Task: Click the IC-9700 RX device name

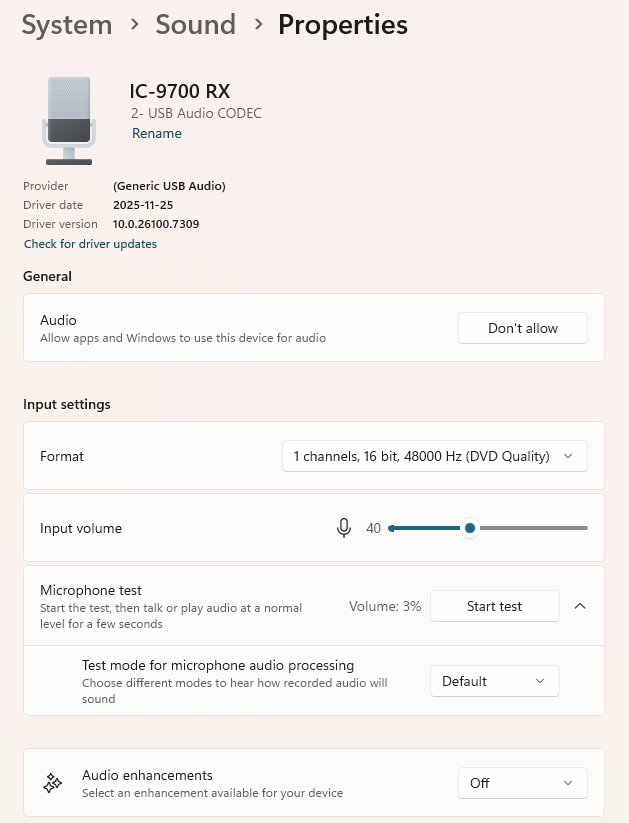Action: point(180,92)
